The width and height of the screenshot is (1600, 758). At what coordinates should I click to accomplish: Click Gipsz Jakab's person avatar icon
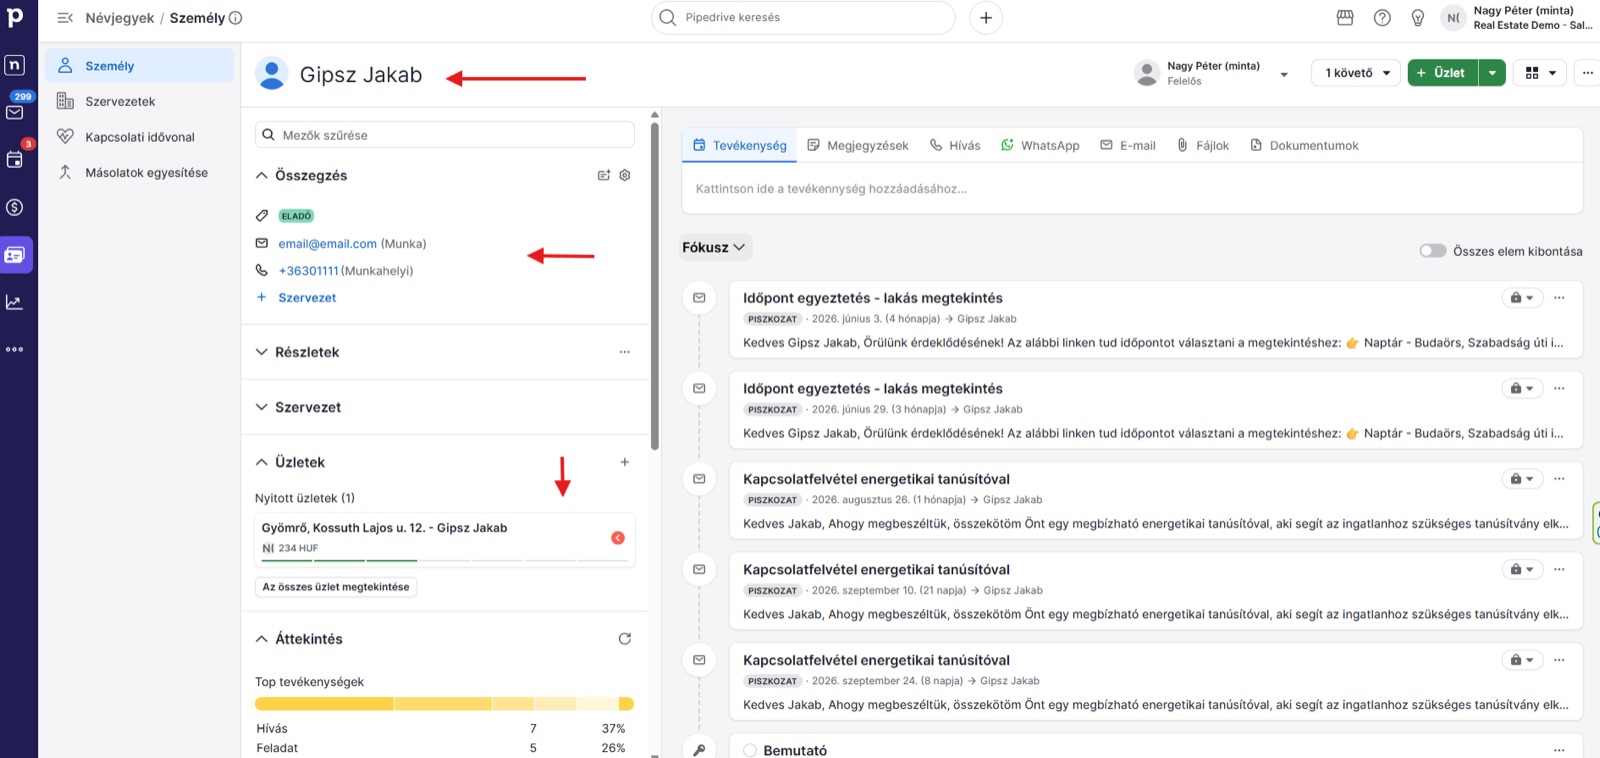click(272, 74)
